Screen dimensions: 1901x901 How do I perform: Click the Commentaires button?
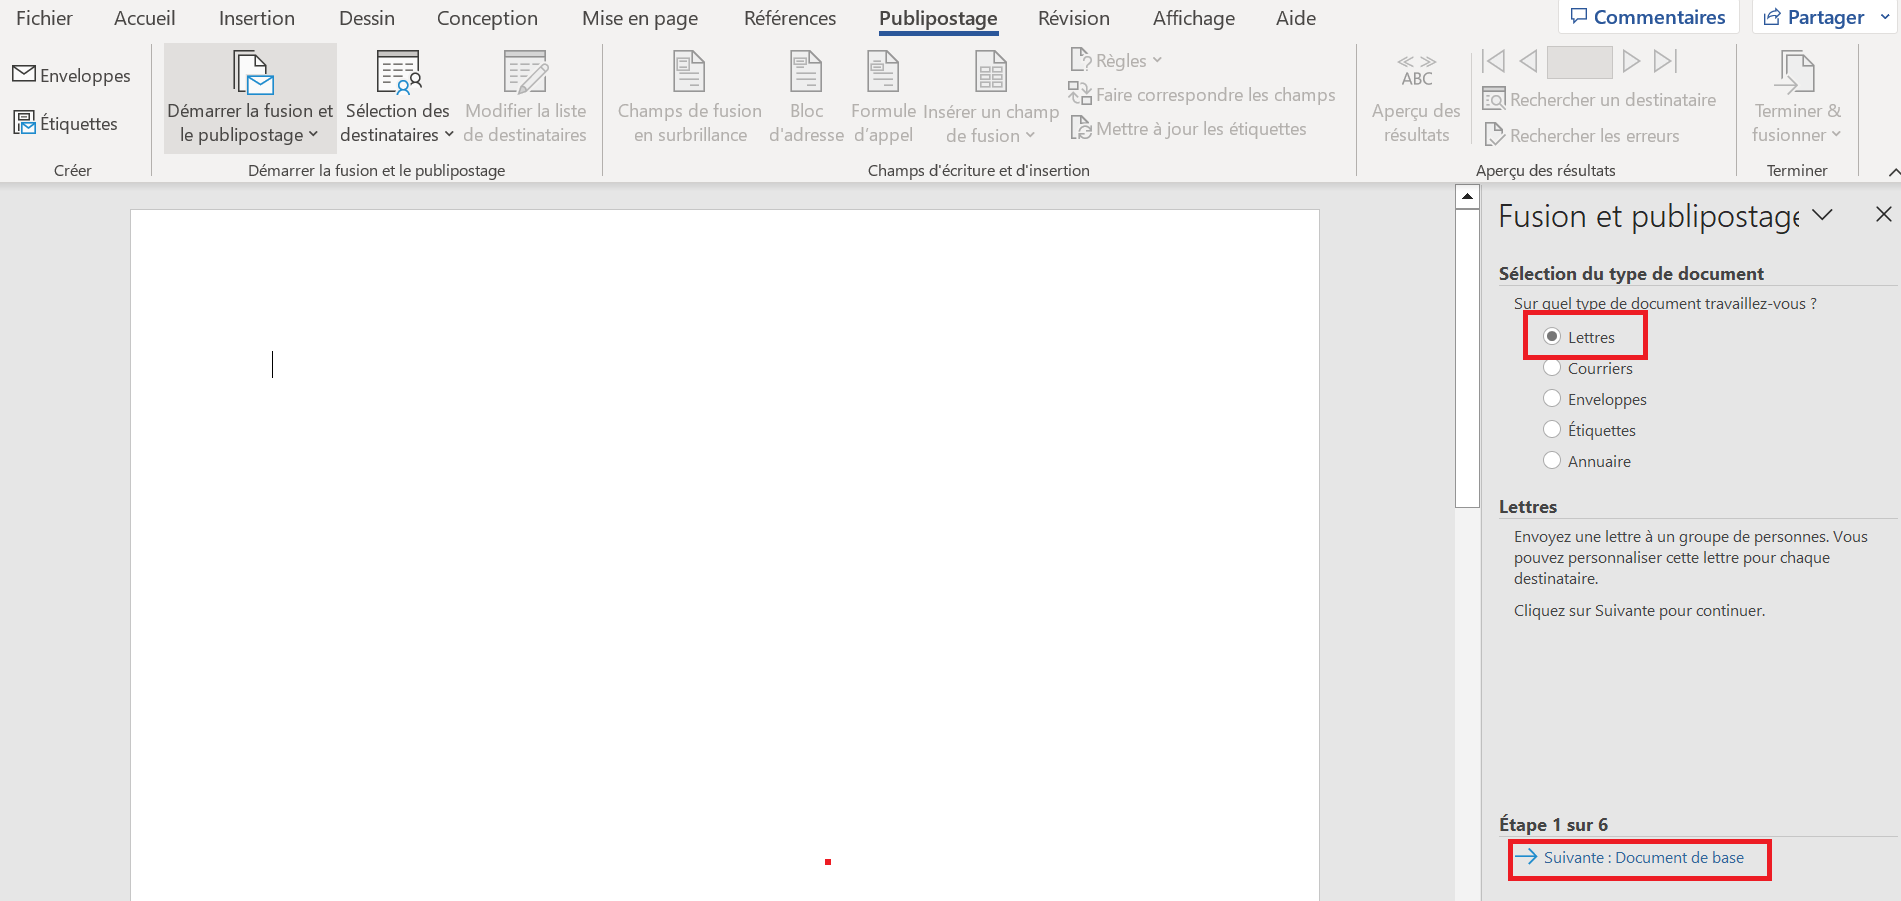[1648, 17]
